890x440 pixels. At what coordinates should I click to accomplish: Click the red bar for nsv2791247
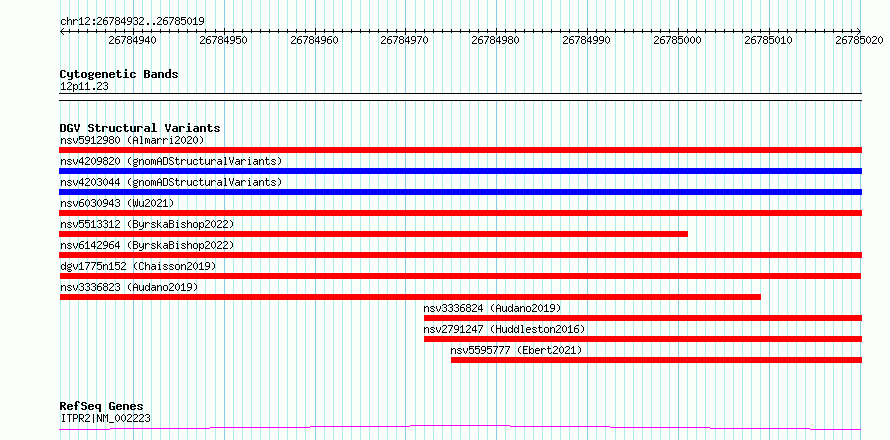tap(643, 339)
